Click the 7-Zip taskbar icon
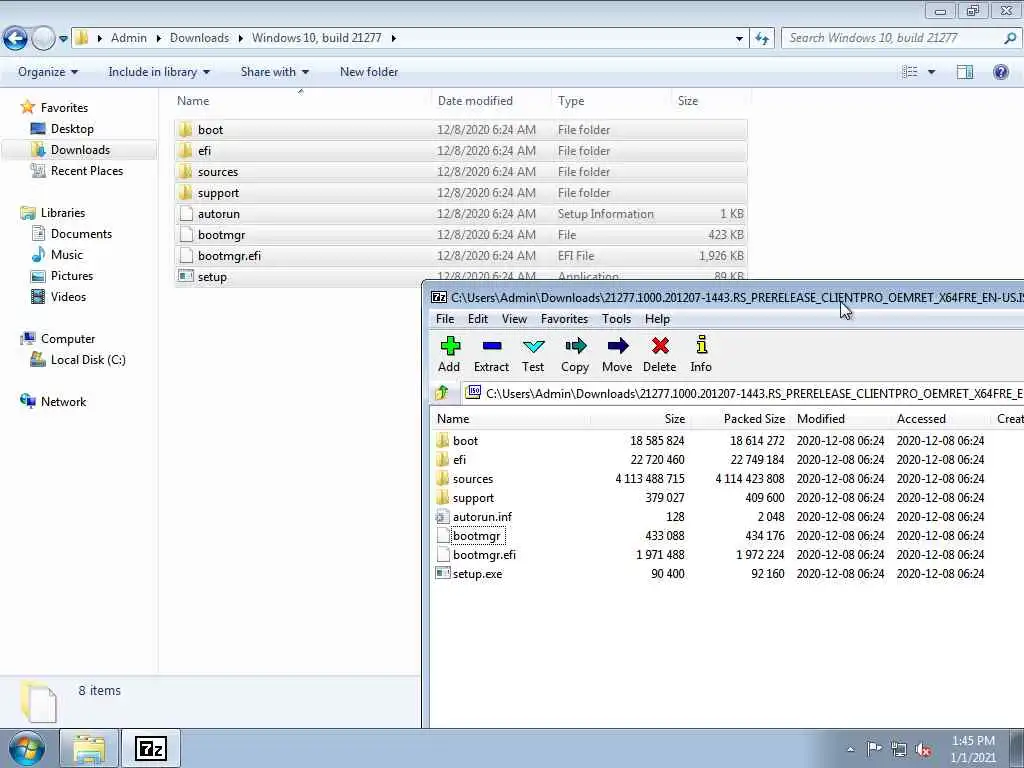Screen dimensions: 1024x768 point(151,748)
